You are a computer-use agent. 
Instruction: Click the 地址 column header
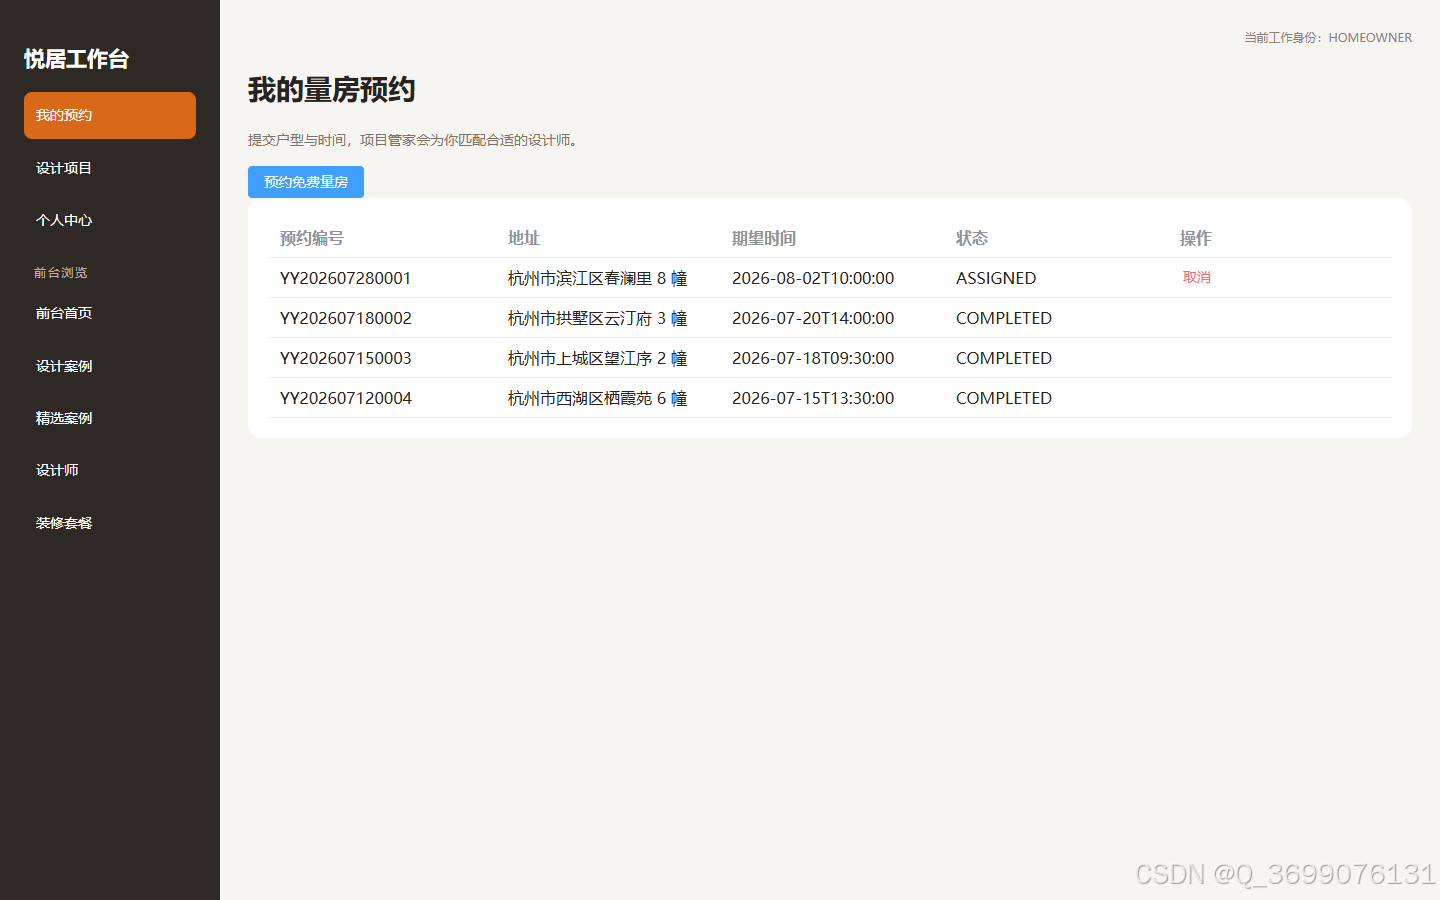524,238
